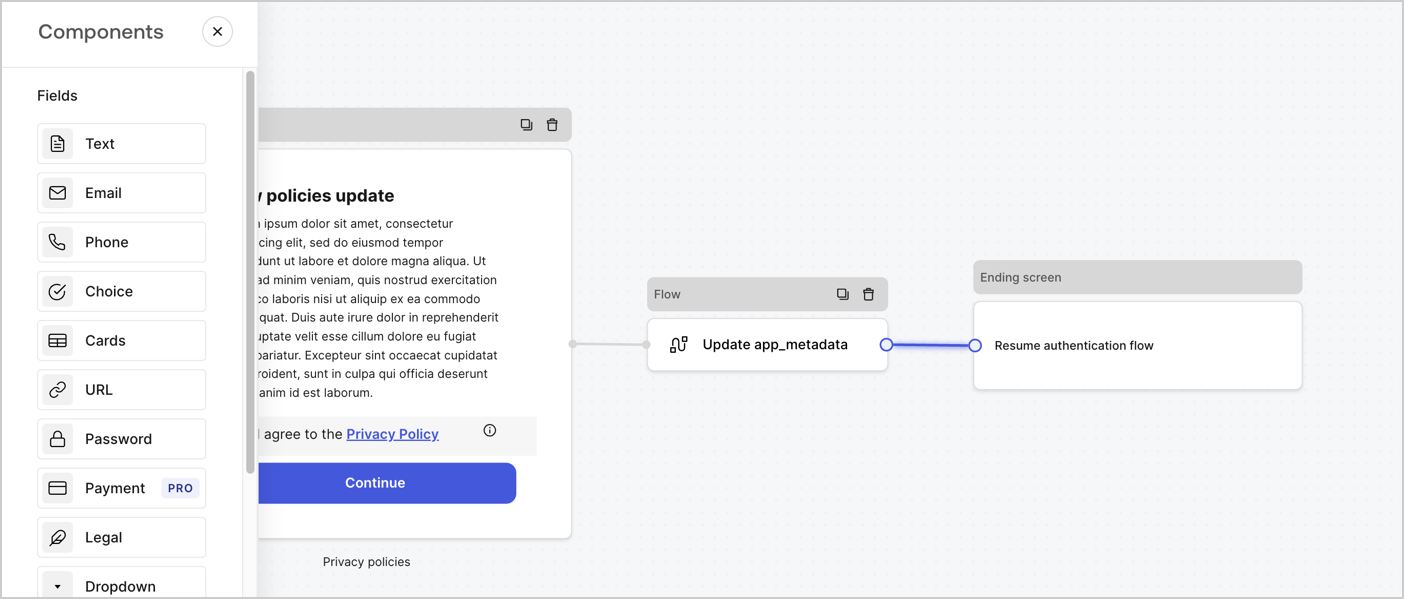Choose the Password field component

click(x=121, y=438)
